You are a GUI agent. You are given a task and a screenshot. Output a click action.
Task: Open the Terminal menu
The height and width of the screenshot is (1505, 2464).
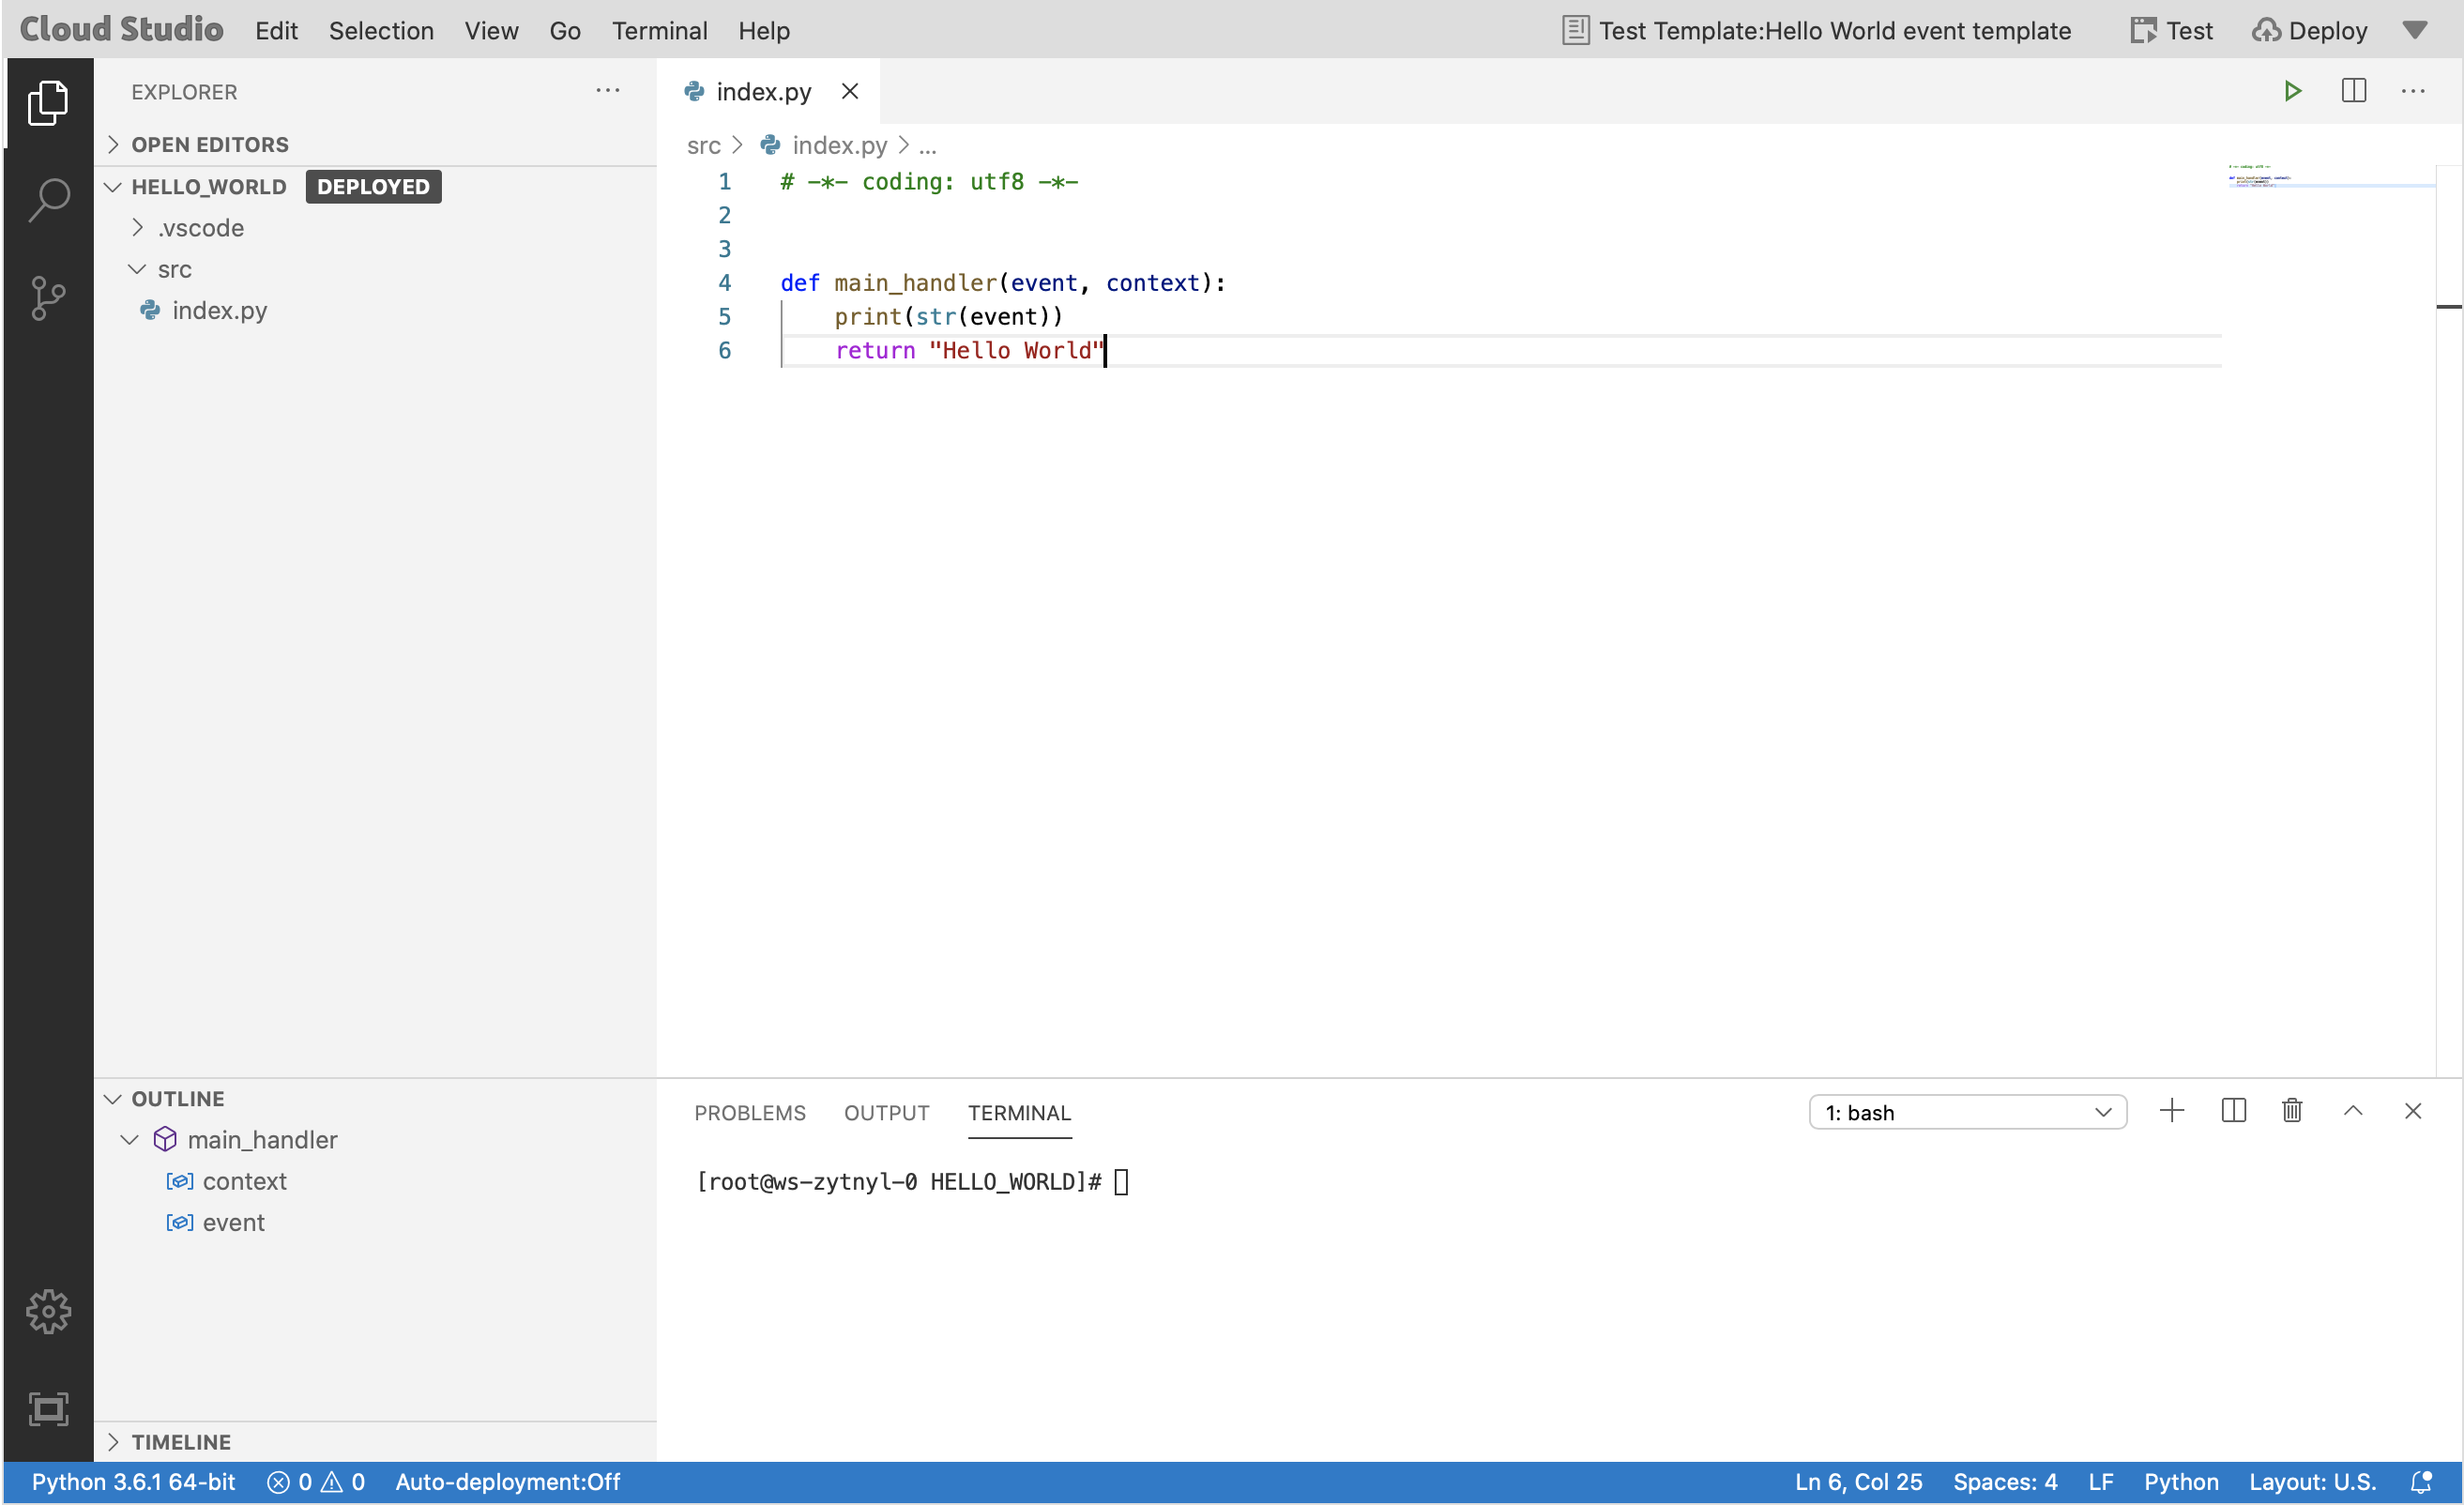point(659,31)
